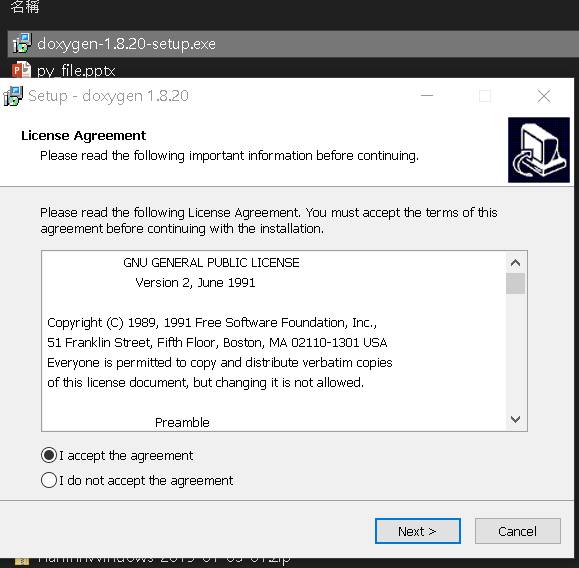Click 'py_file.pptx' file name text
579x568 pixels.
pyautogui.click(x=76, y=71)
